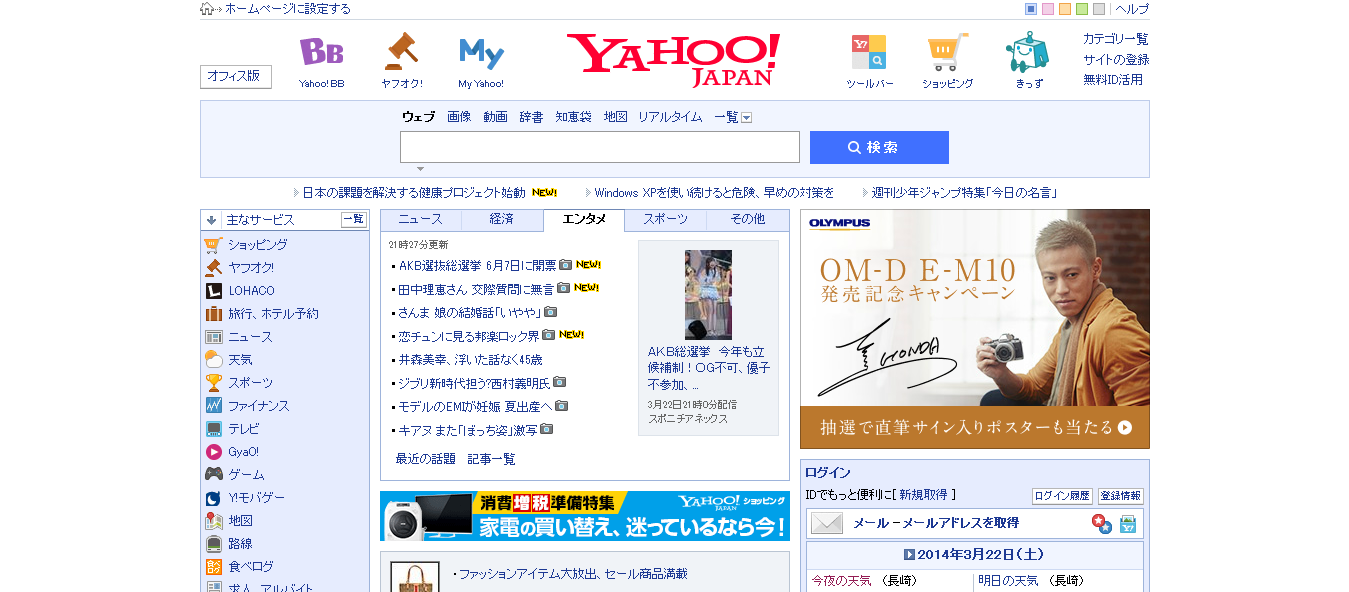This screenshot has height=592, width=1349.
Task: Click the ゲーム controller icon
Action: click(x=213, y=475)
